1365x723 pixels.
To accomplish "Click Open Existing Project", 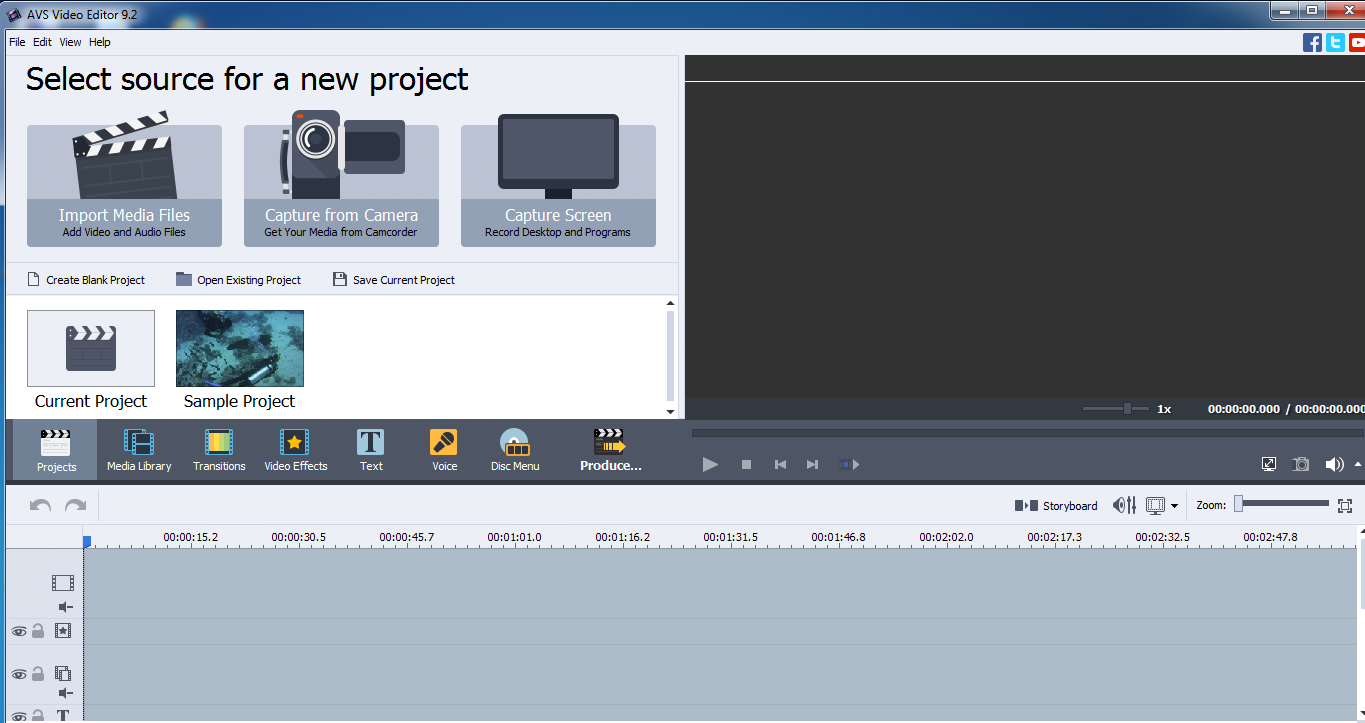I will 238,280.
